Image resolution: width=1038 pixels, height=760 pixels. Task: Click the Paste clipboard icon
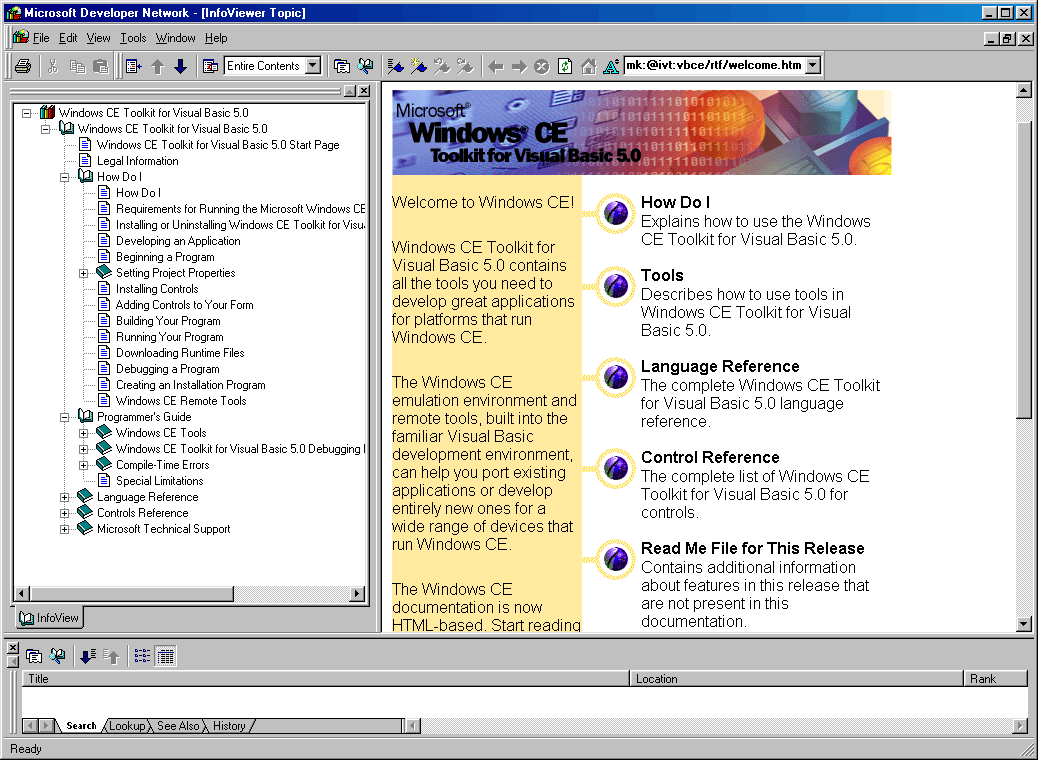coord(101,66)
